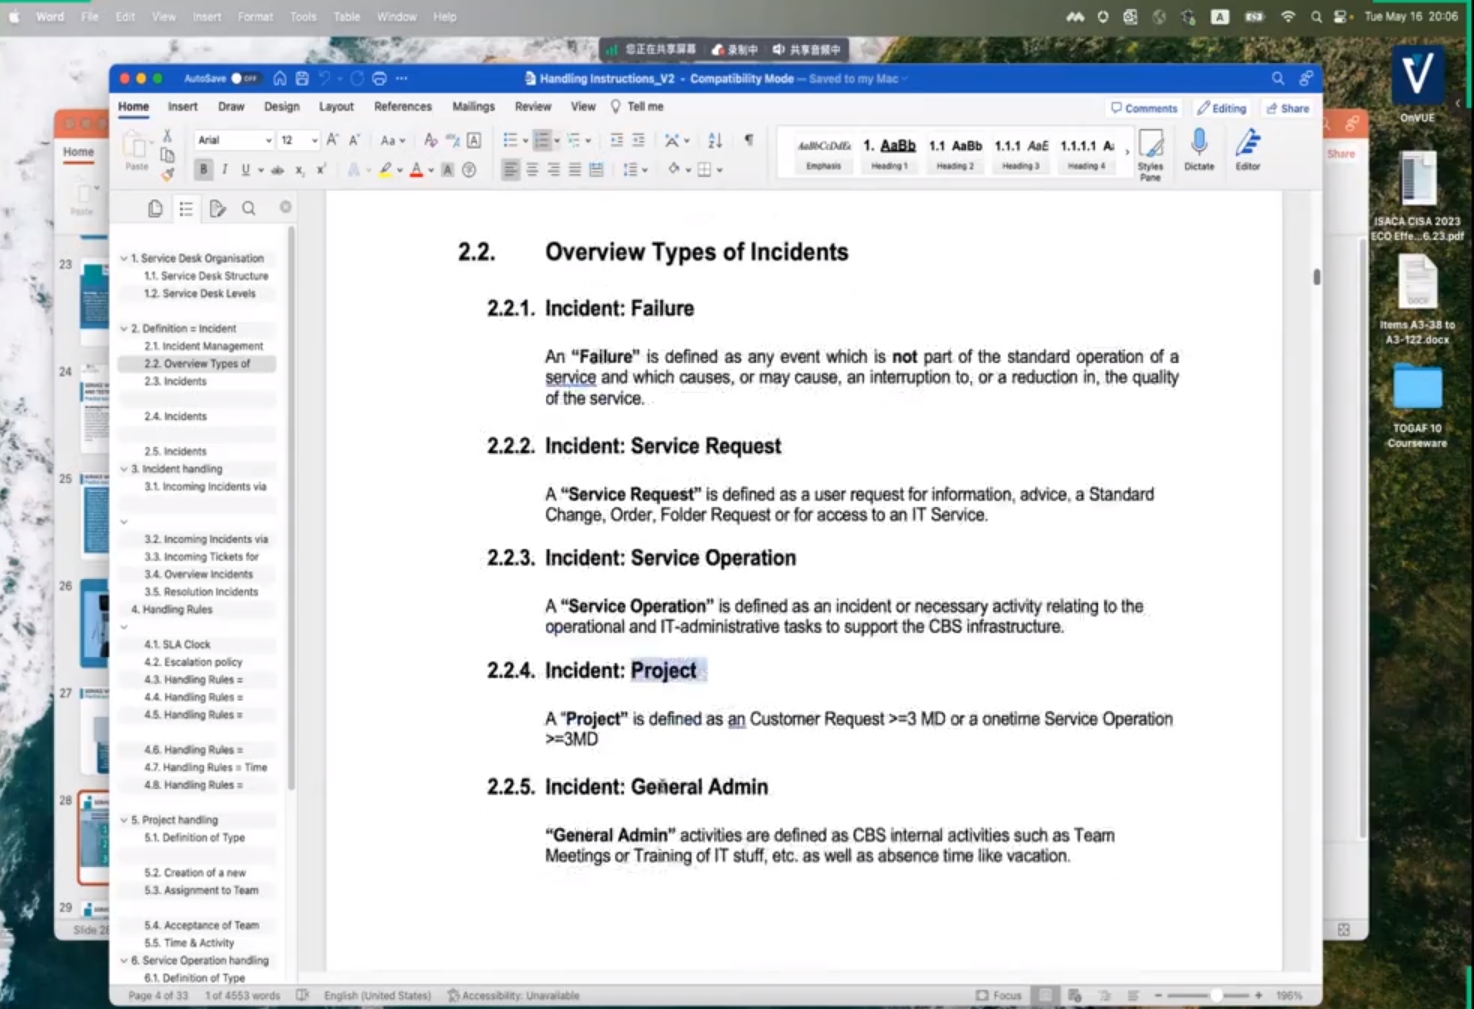Apply strikethrough formatting
1474x1009 pixels.
click(277, 170)
